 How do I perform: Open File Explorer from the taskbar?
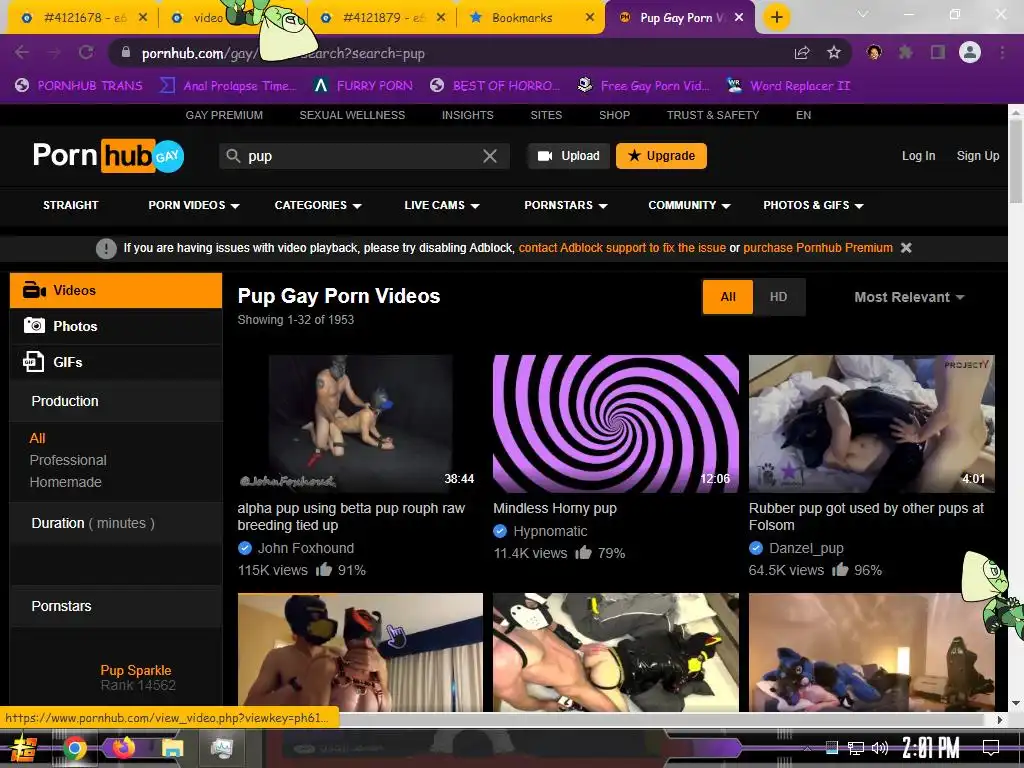[172, 748]
